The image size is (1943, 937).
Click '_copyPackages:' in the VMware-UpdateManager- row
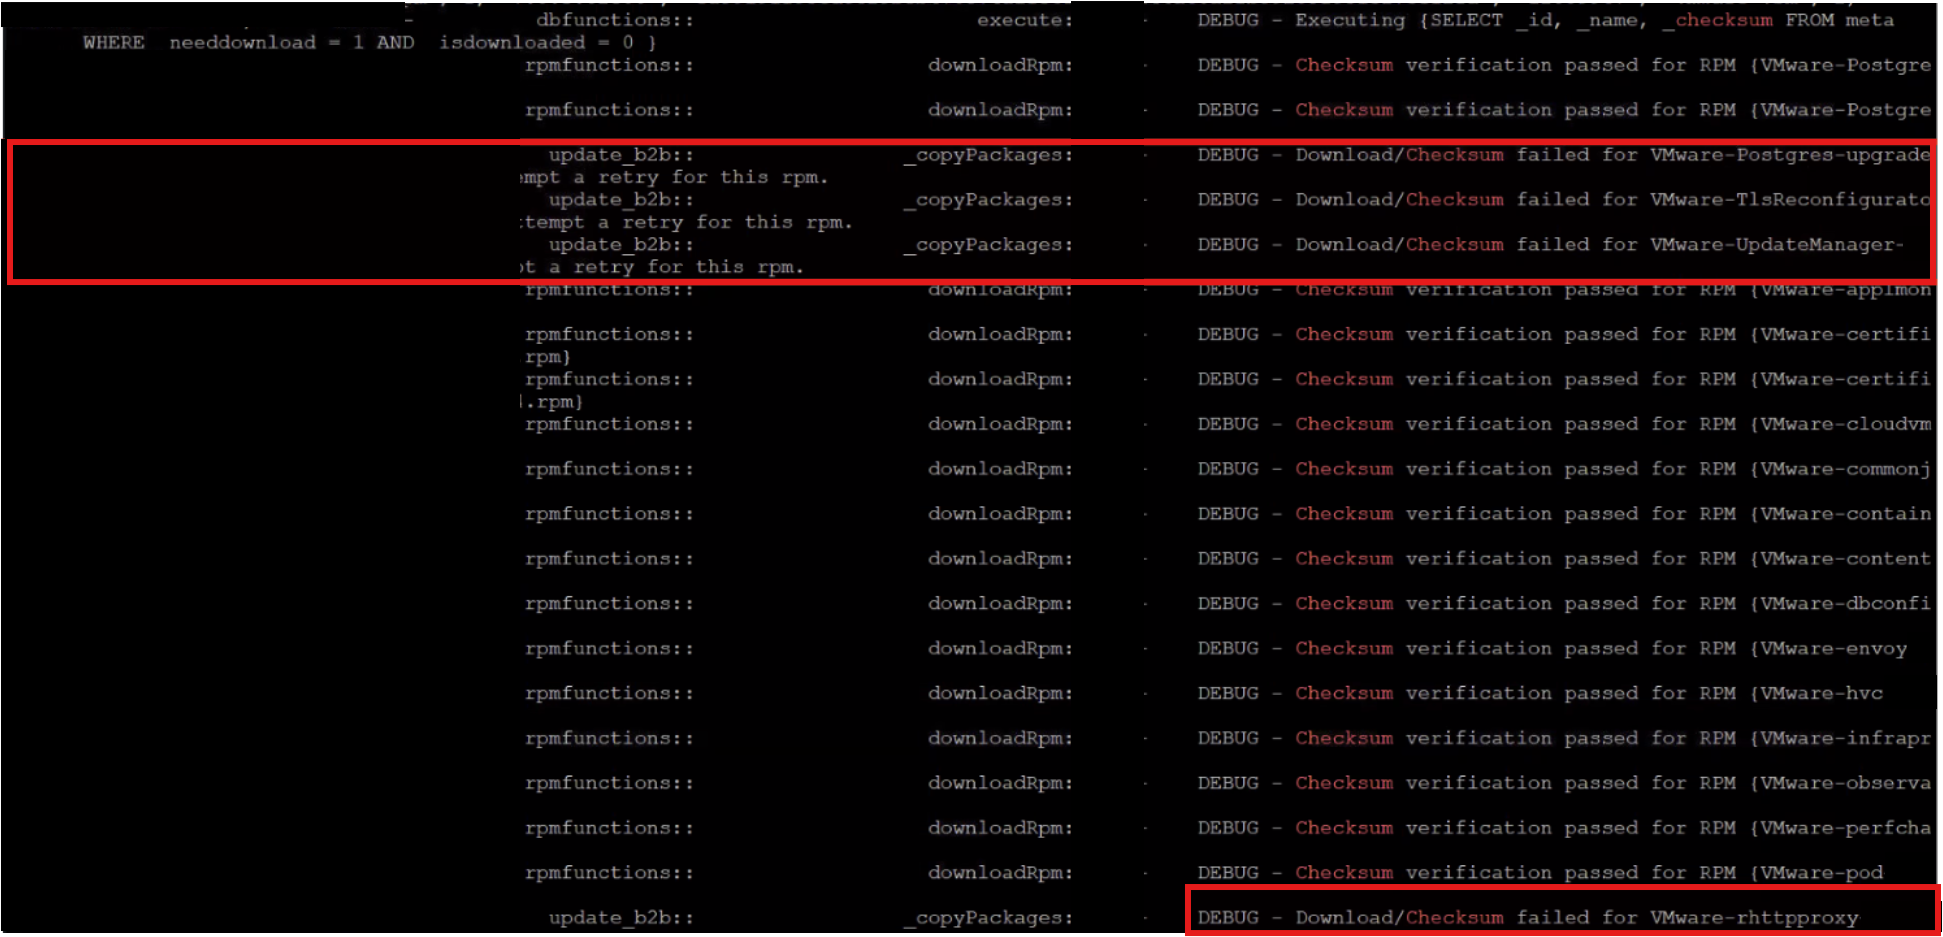point(988,245)
